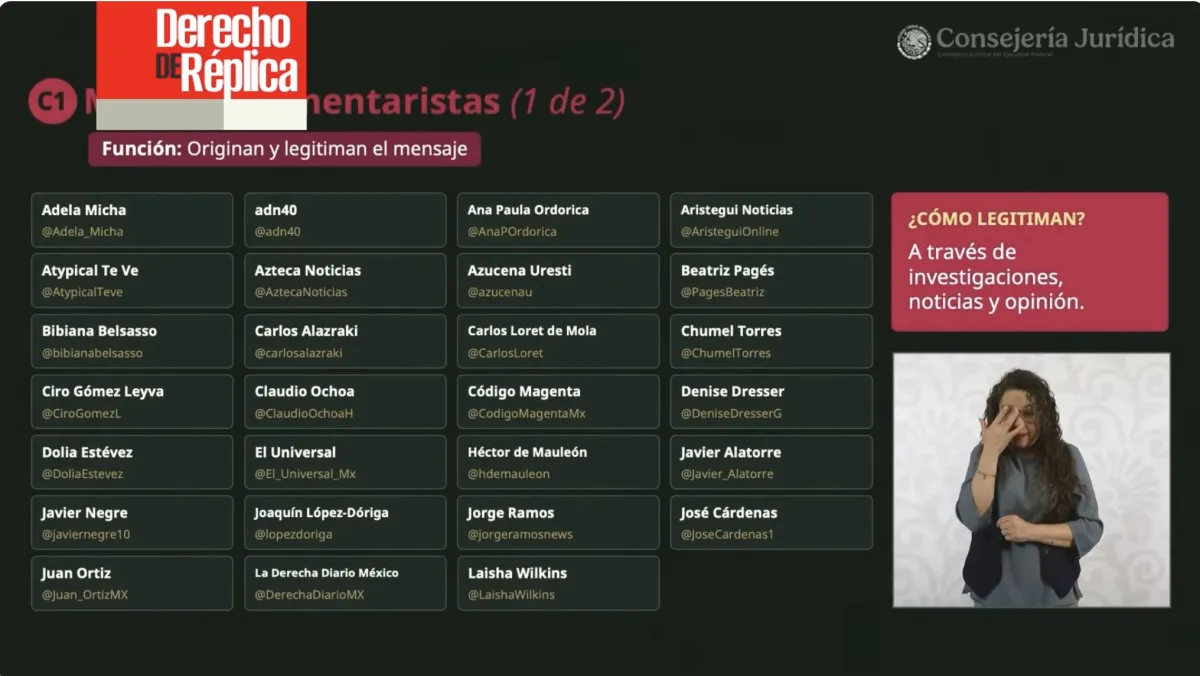Select the Laisha Wilkins card
Image resolution: width=1200 pixels, height=676 pixels.
click(x=558, y=583)
